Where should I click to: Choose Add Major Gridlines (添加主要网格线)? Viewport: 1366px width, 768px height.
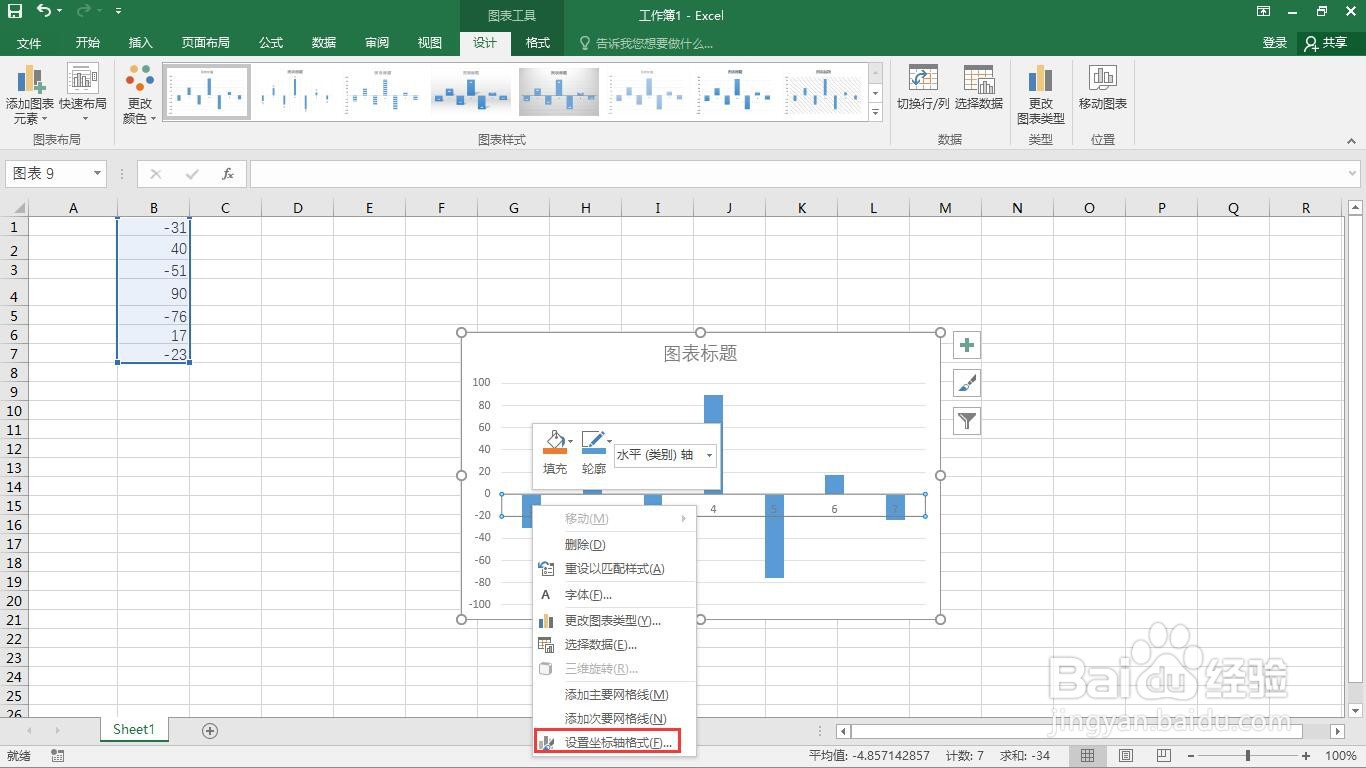pyautogui.click(x=614, y=695)
